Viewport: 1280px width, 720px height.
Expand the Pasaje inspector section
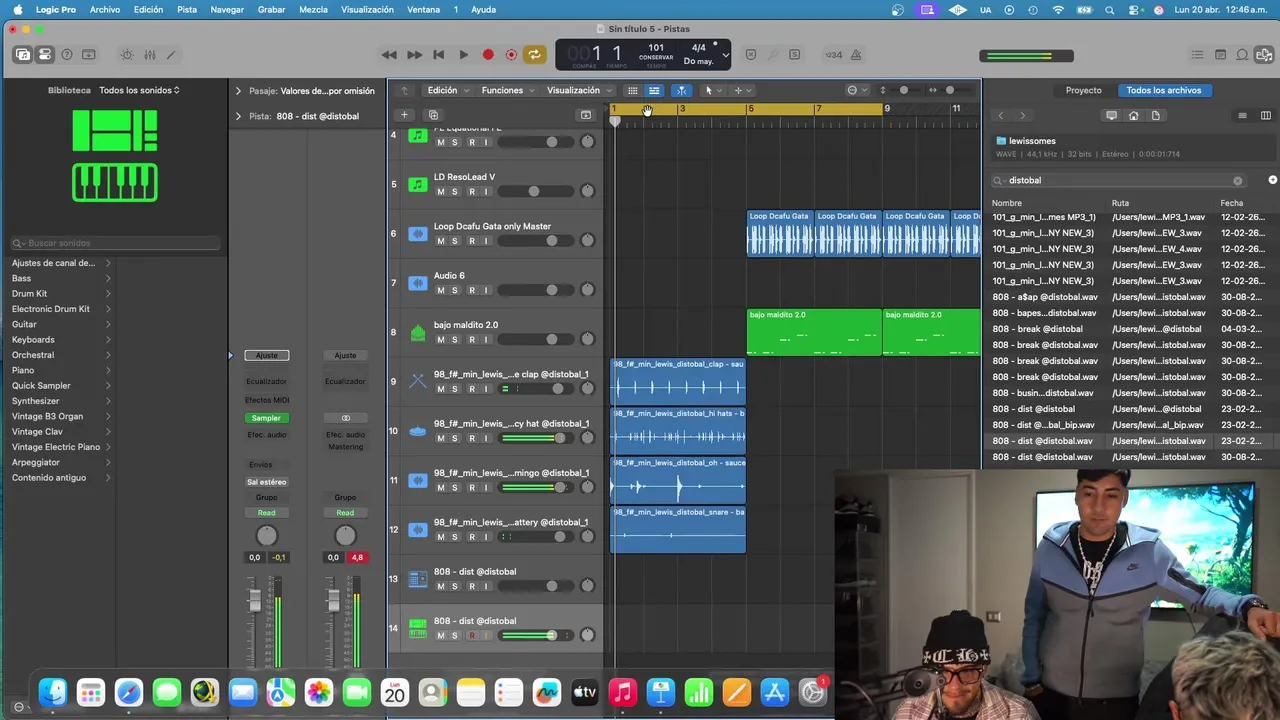[x=238, y=91]
